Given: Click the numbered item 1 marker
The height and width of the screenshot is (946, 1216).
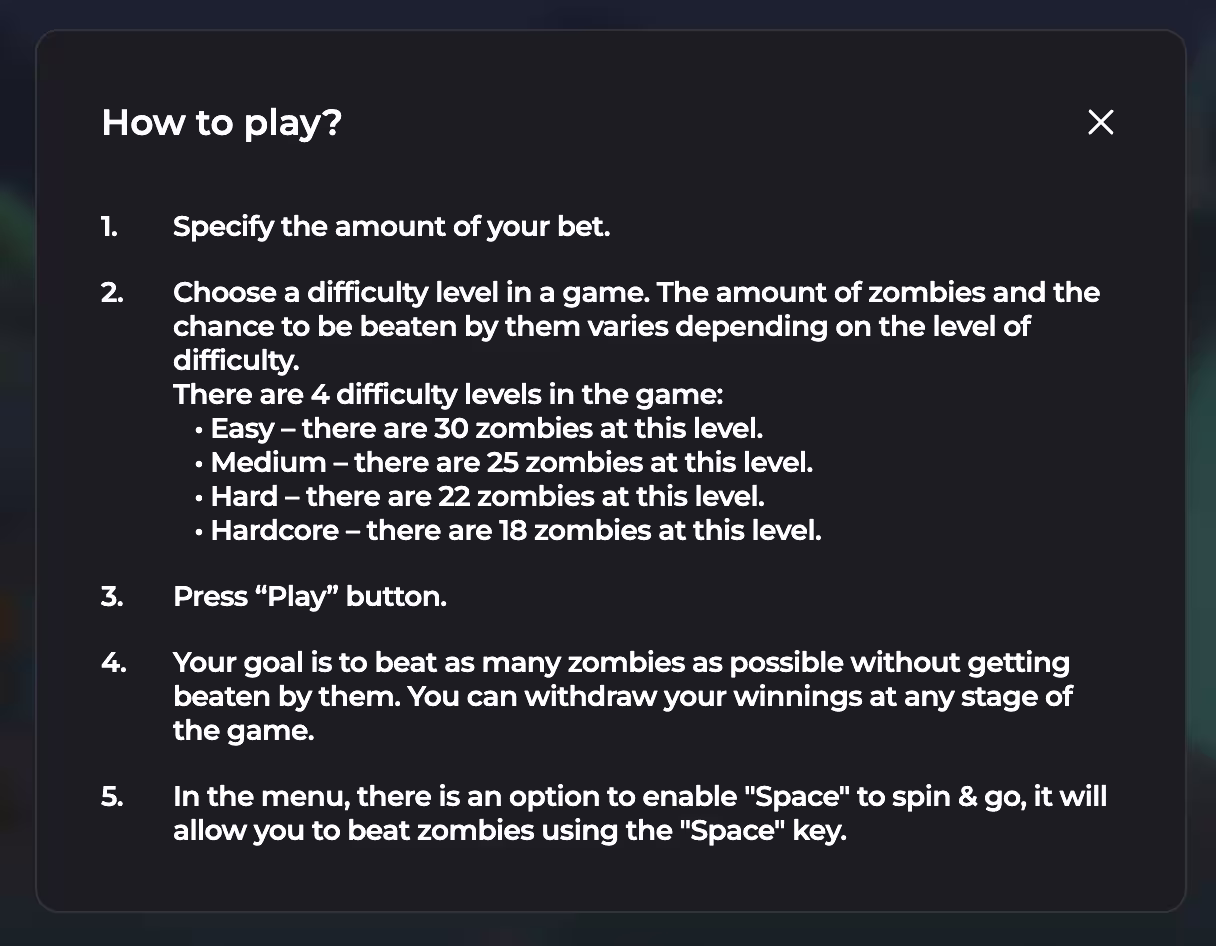Looking at the screenshot, I should coord(108,227).
